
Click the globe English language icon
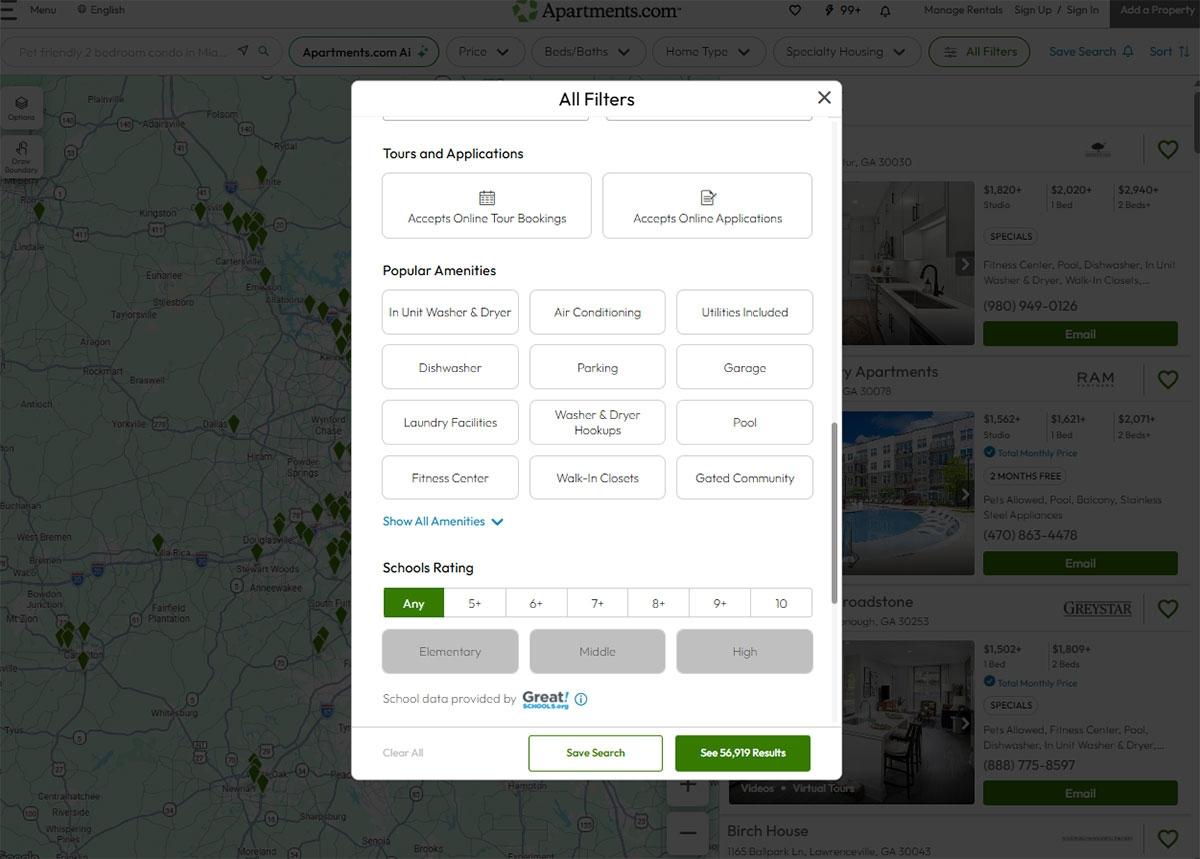tap(82, 10)
